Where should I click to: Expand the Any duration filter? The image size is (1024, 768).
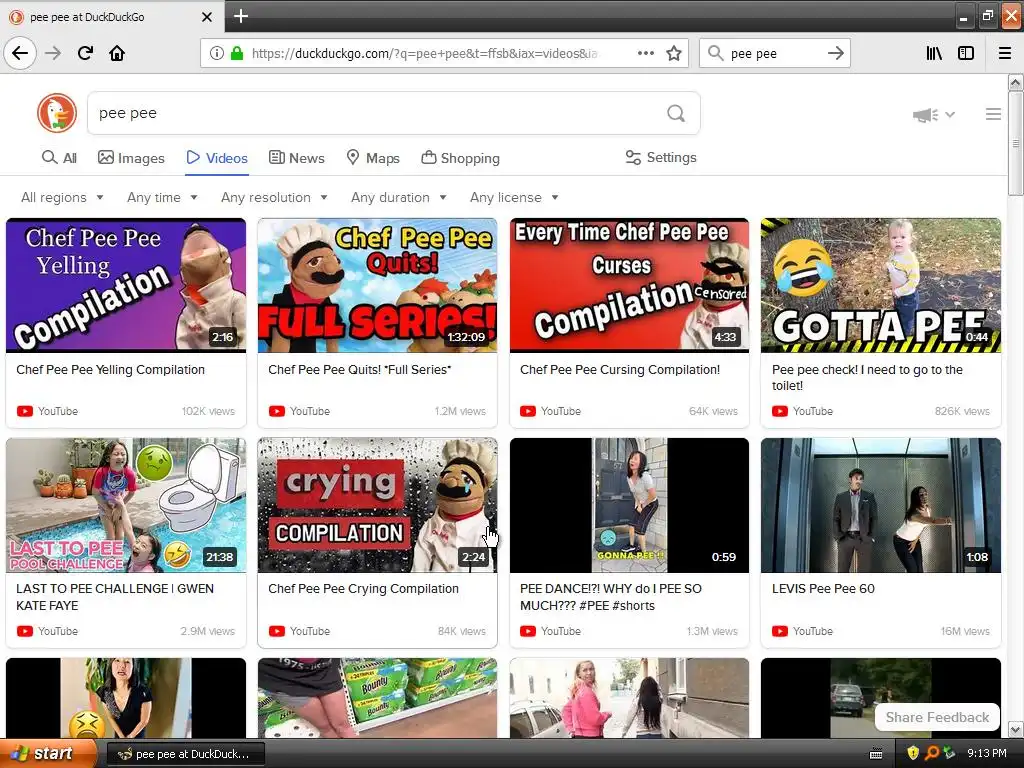pyautogui.click(x=398, y=197)
